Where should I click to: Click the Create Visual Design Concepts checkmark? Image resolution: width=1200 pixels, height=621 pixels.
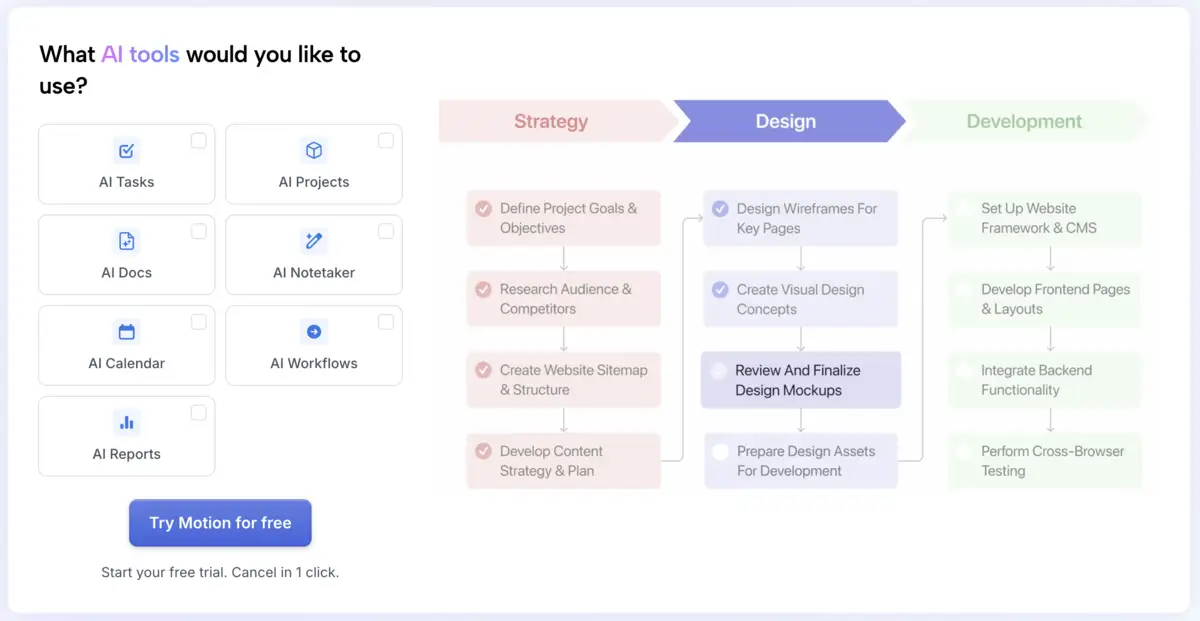720,290
